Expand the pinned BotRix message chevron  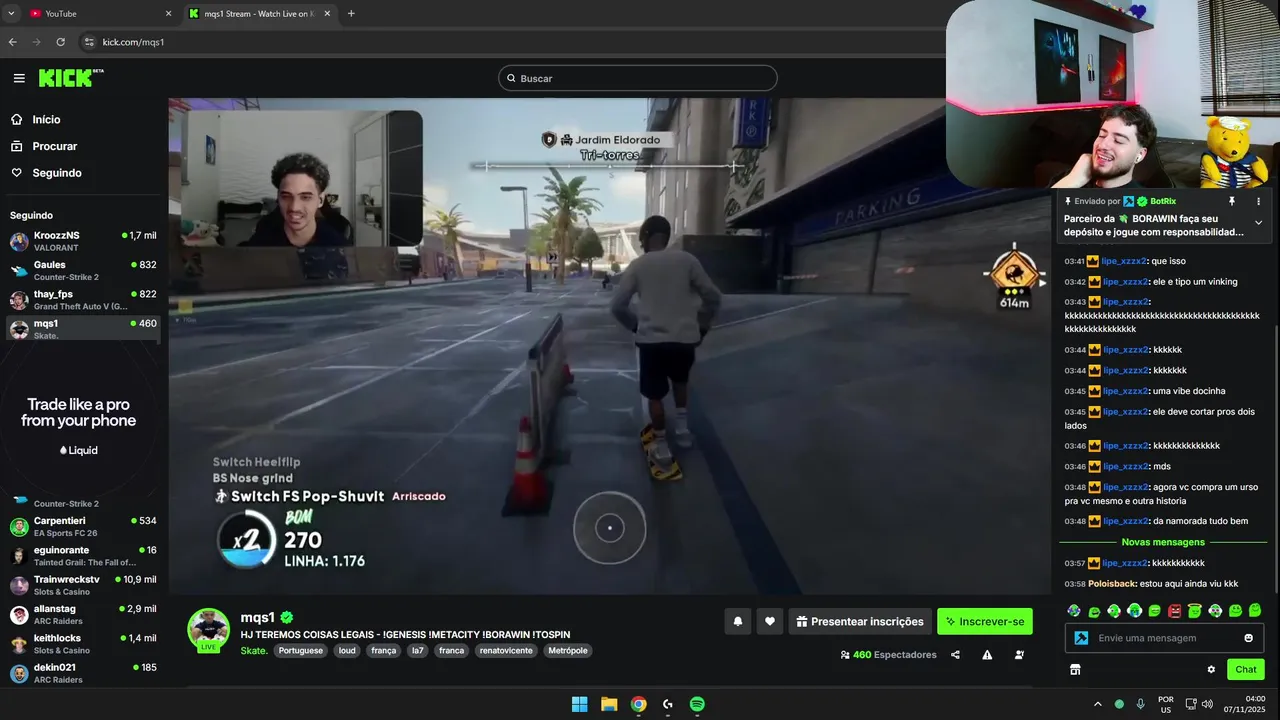click(1258, 223)
